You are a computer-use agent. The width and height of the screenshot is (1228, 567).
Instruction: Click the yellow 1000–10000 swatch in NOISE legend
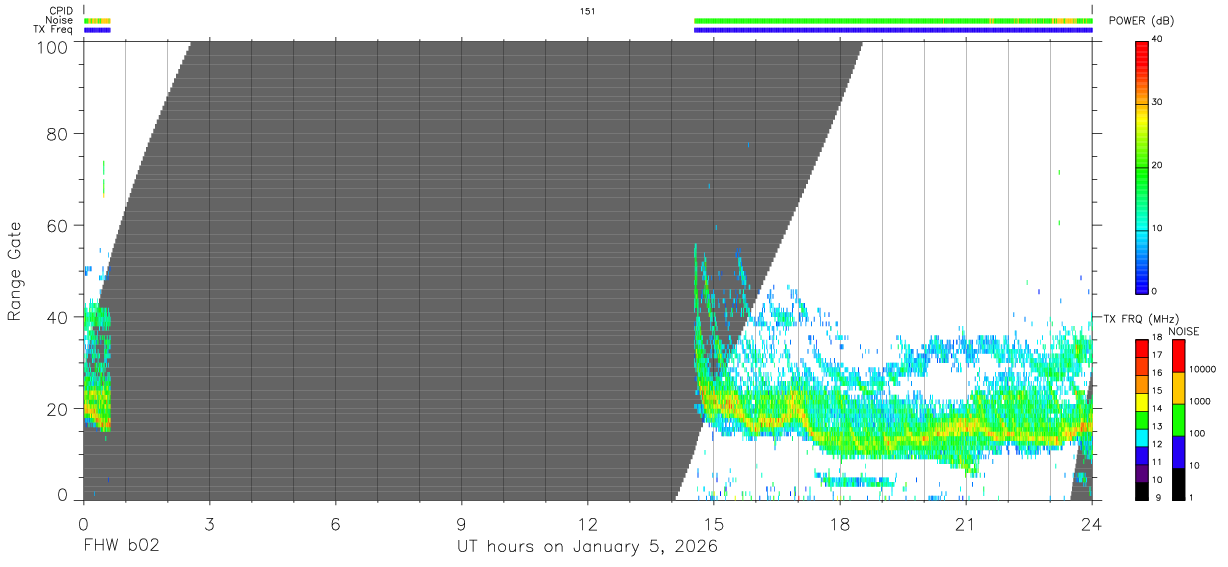point(1179,388)
